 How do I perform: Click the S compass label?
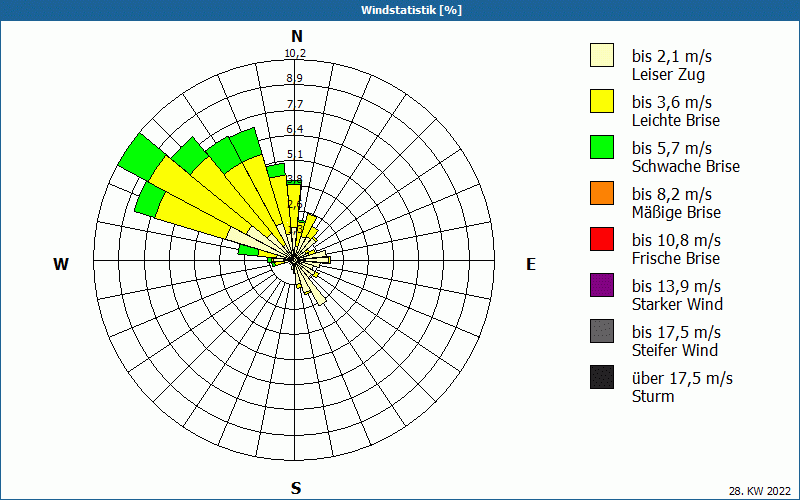click(296, 488)
